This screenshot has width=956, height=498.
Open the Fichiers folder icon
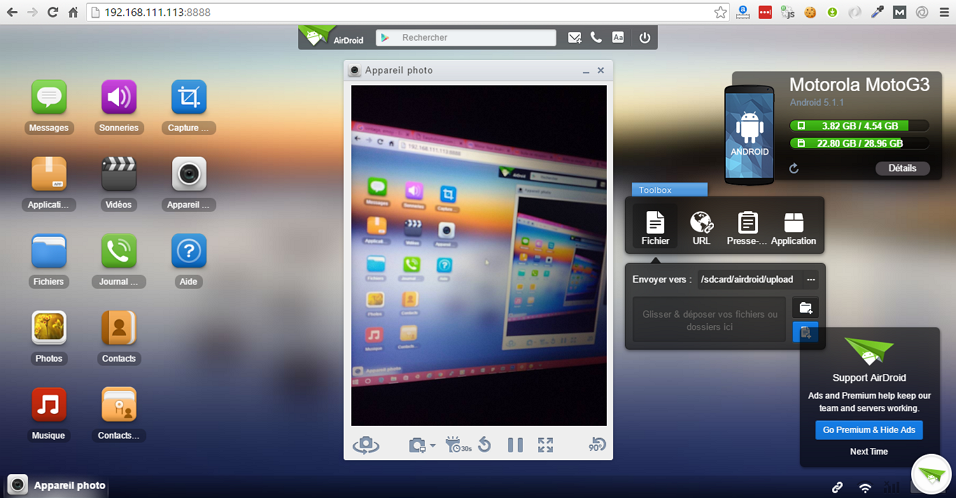pos(49,251)
